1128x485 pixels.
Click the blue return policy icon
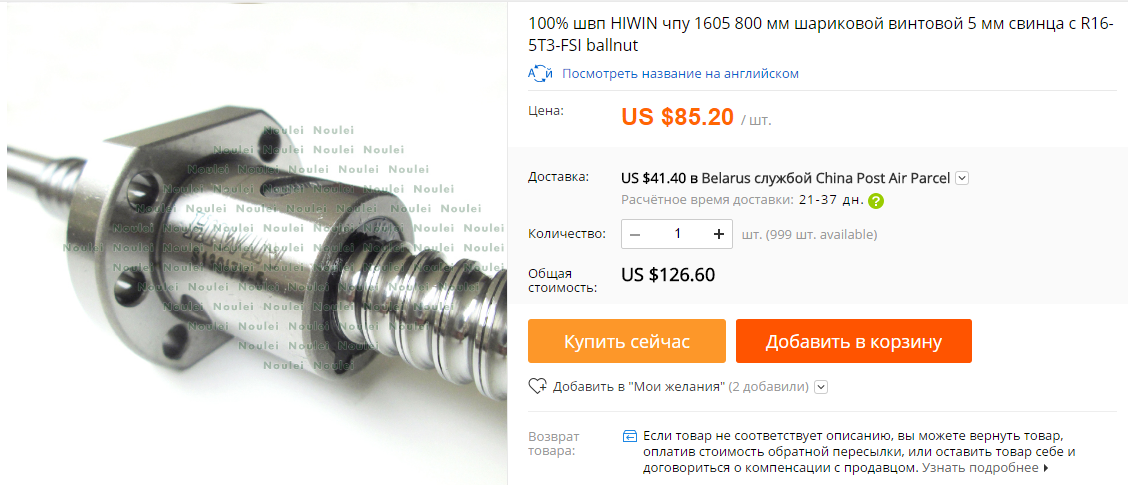tap(630, 436)
